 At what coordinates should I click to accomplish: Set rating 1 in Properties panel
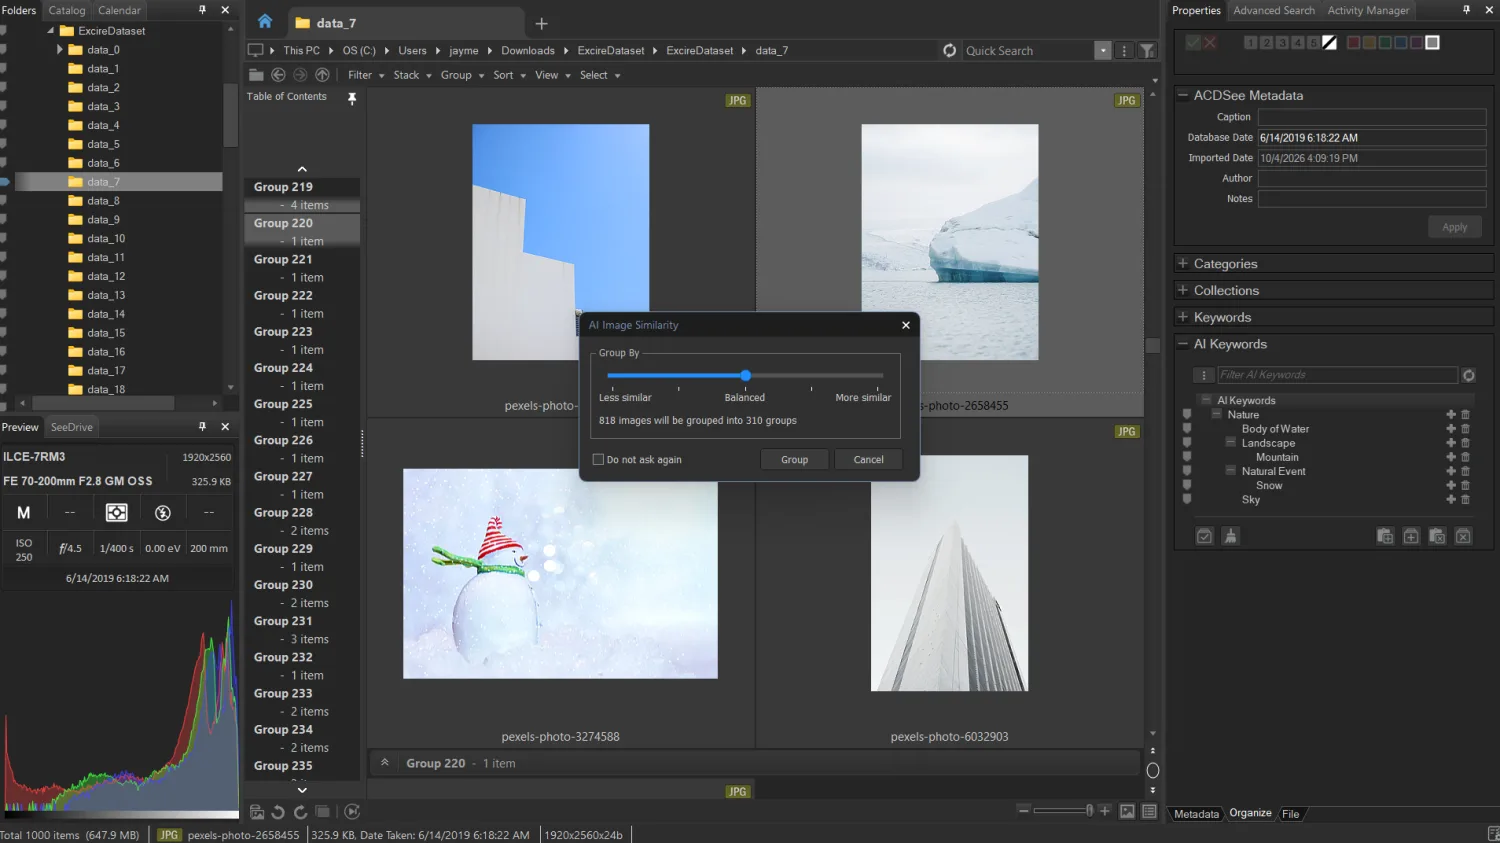[1250, 42]
